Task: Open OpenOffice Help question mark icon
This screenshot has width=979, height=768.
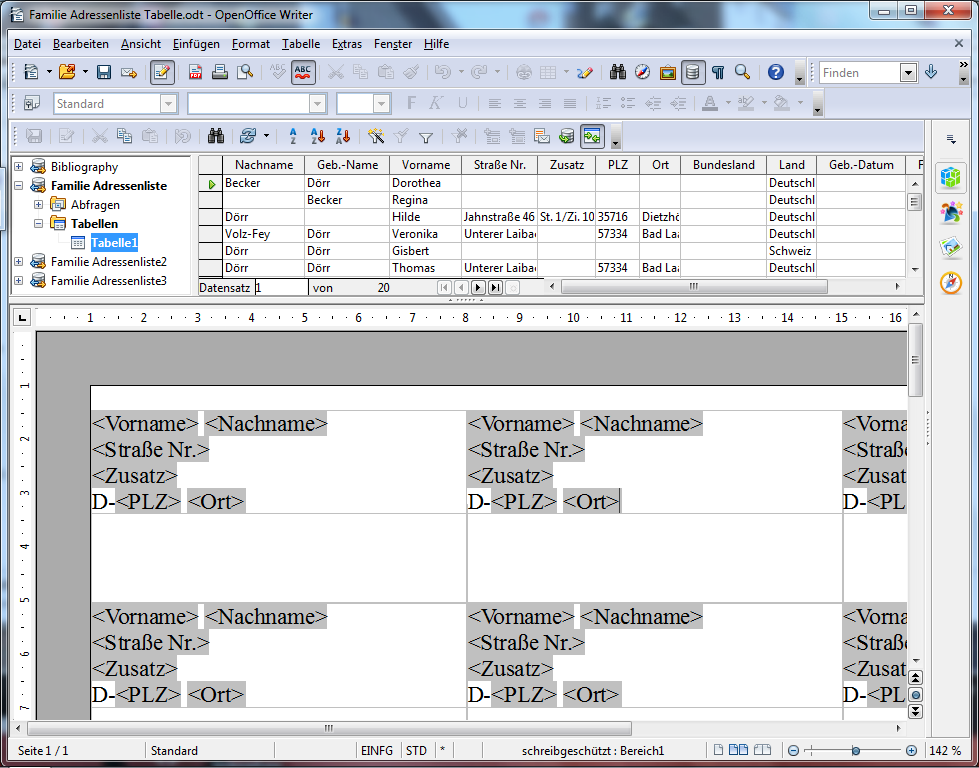Action: tap(775, 72)
